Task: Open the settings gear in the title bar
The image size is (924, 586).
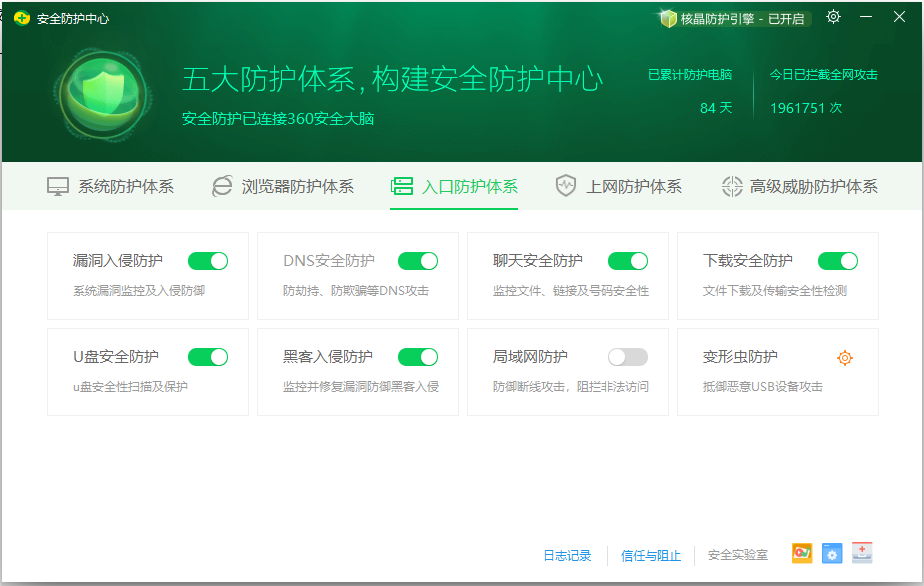Action: tap(833, 17)
